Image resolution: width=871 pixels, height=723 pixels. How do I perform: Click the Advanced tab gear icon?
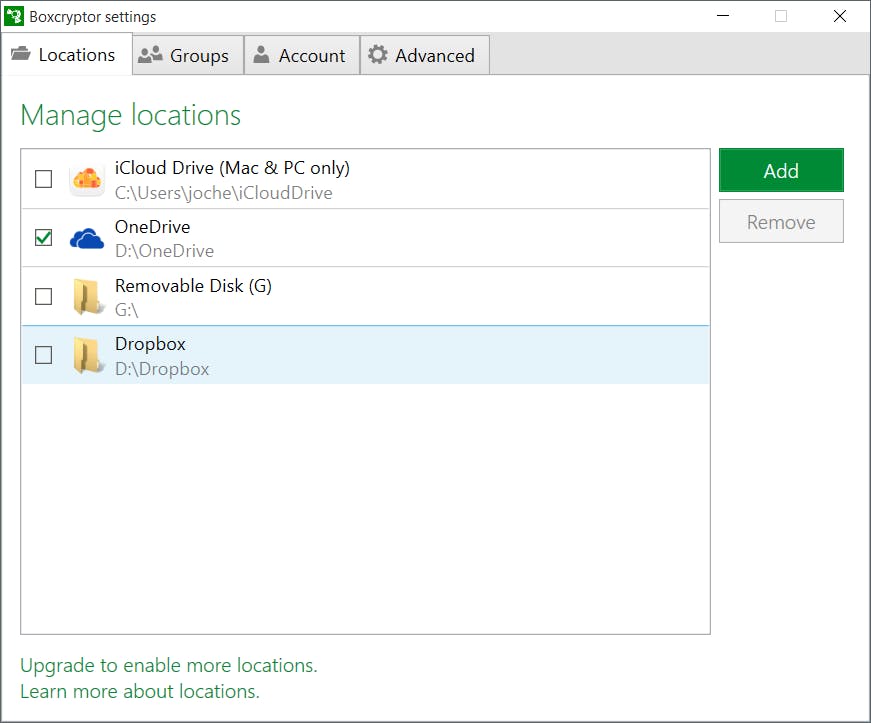[x=377, y=55]
